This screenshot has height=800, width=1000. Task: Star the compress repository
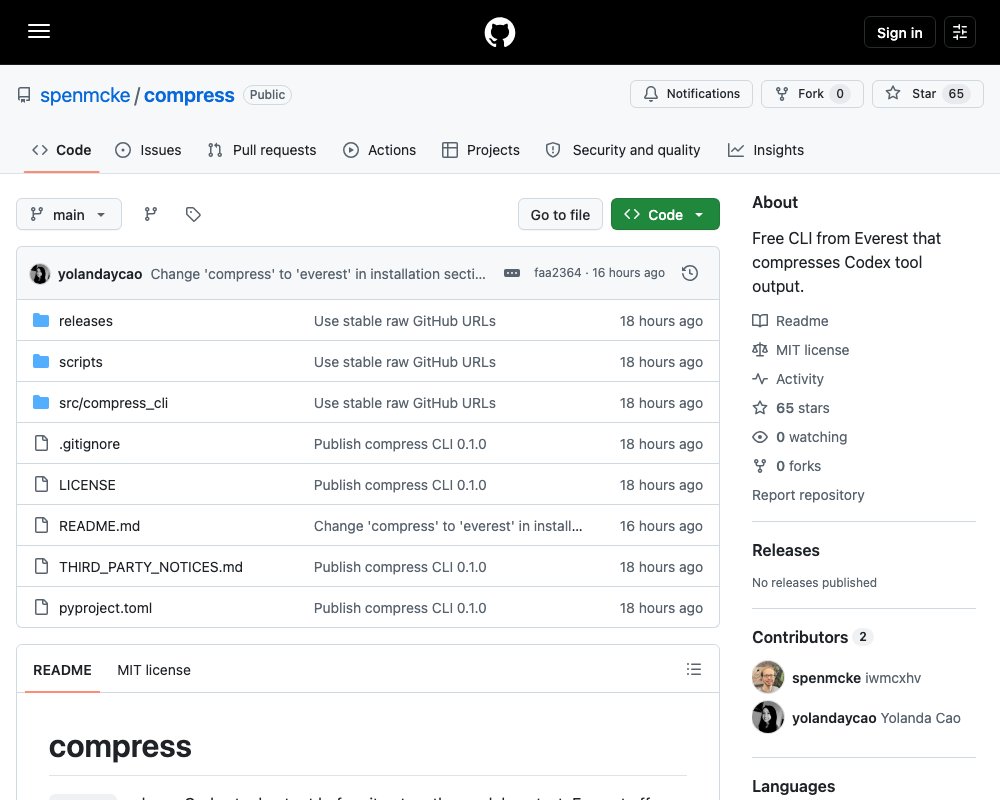click(x=927, y=94)
